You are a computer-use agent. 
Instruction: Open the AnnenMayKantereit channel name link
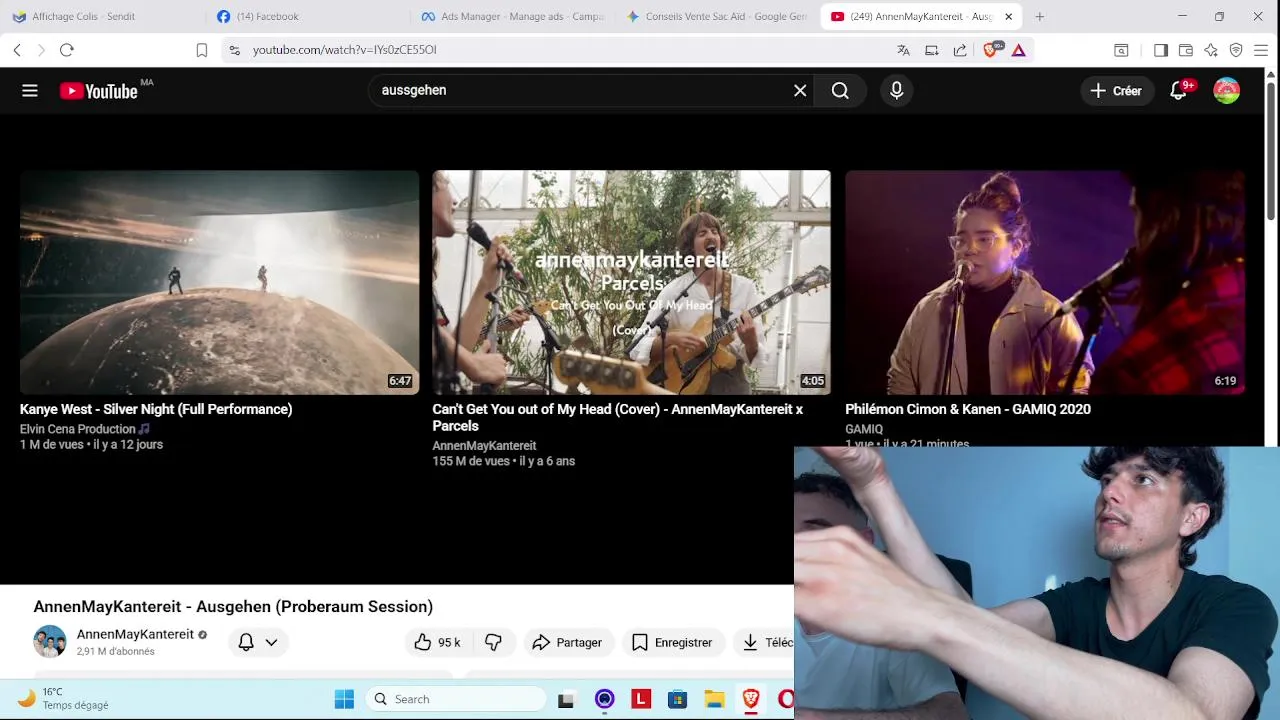135,634
